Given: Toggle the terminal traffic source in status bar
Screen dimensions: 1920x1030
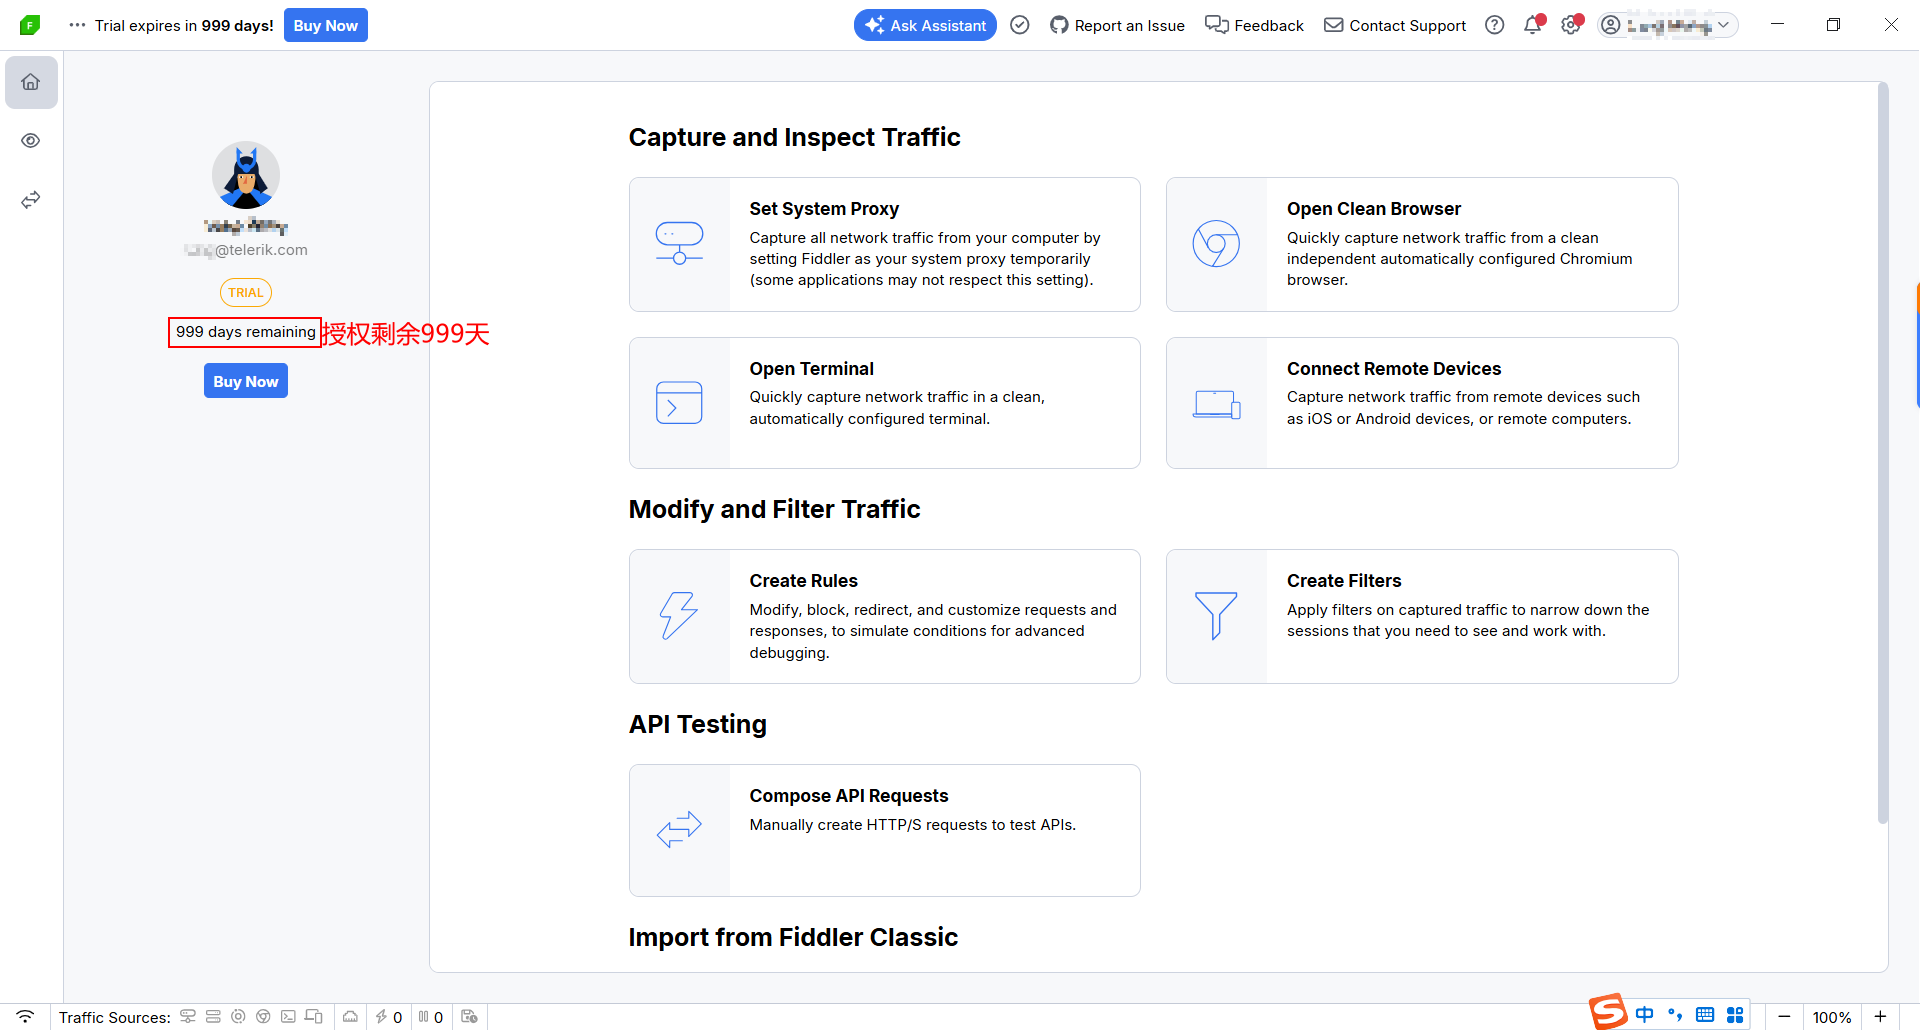Looking at the screenshot, I should [x=288, y=1017].
